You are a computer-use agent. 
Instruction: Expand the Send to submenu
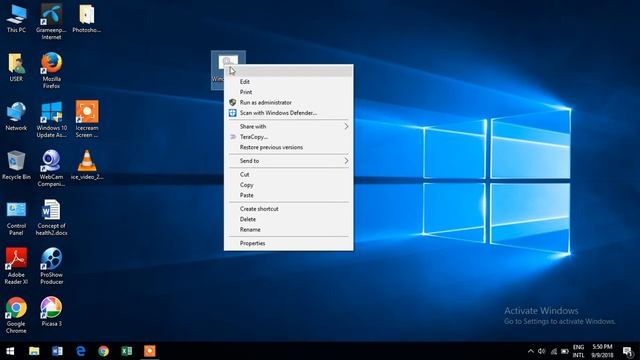289,161
